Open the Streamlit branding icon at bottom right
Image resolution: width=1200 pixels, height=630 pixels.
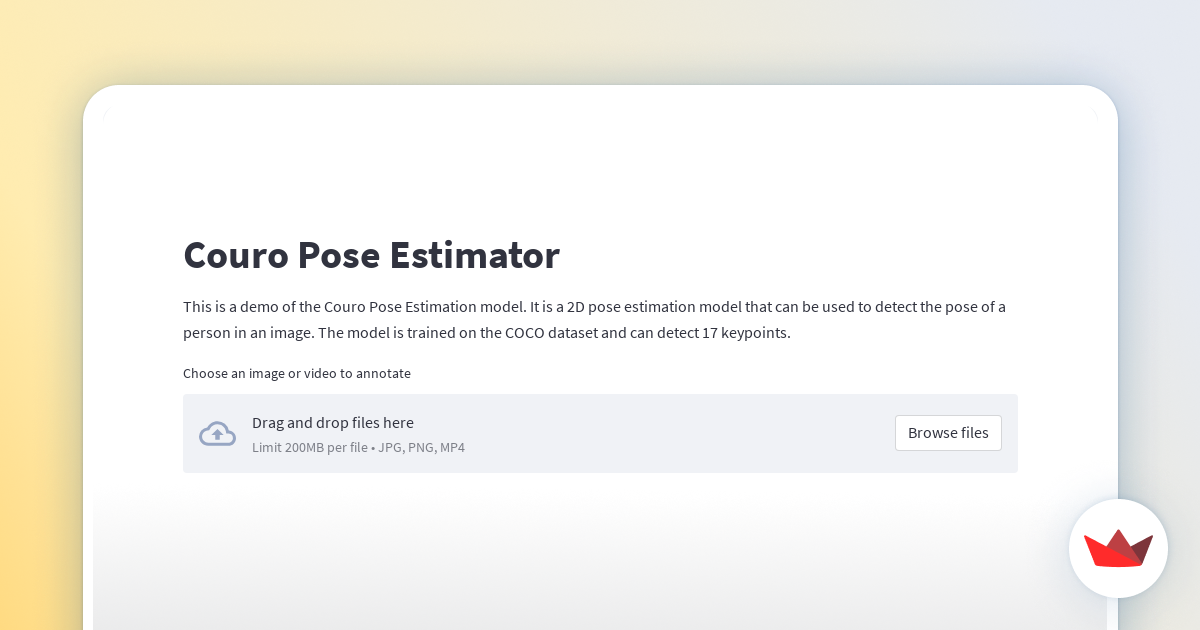click(x=1118, y=549)
